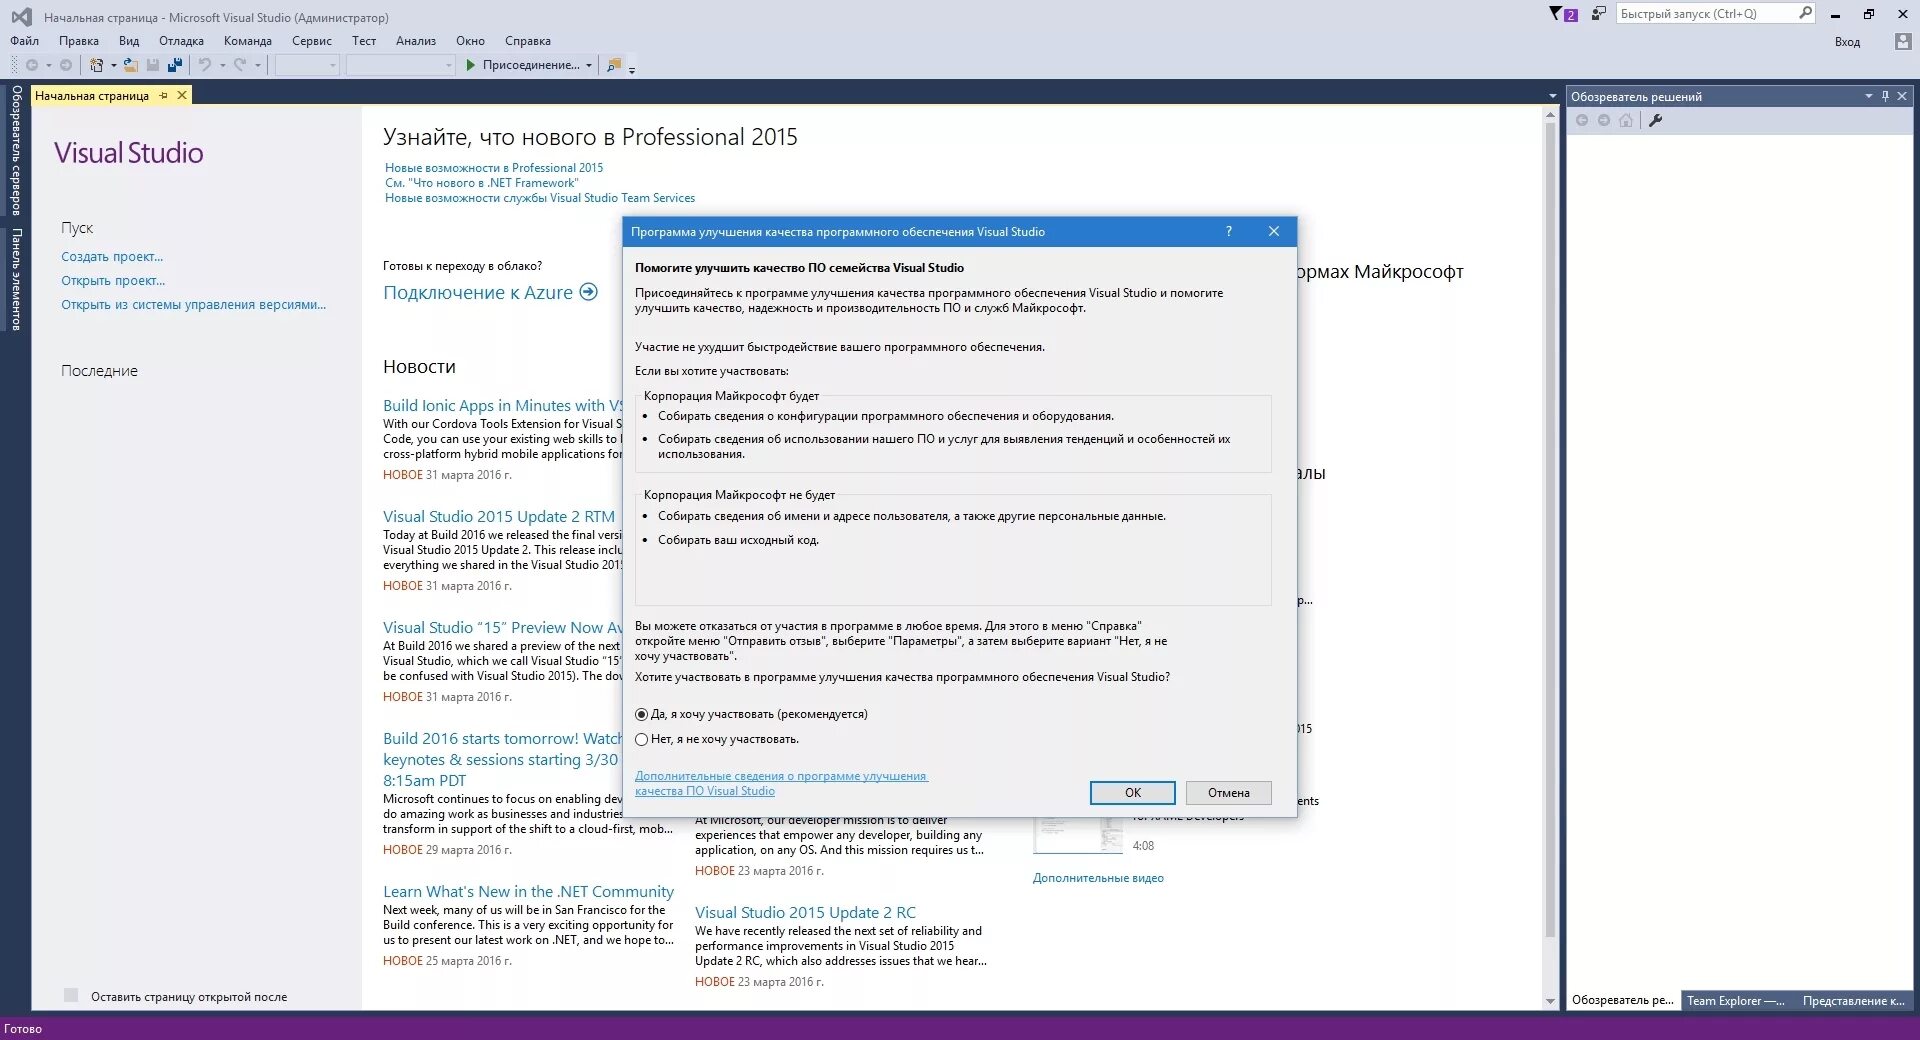Switch to the Представление к... tab
This screenshot has height=1040, width=1920.
pyautogui.click(x=1854, y=1000)
